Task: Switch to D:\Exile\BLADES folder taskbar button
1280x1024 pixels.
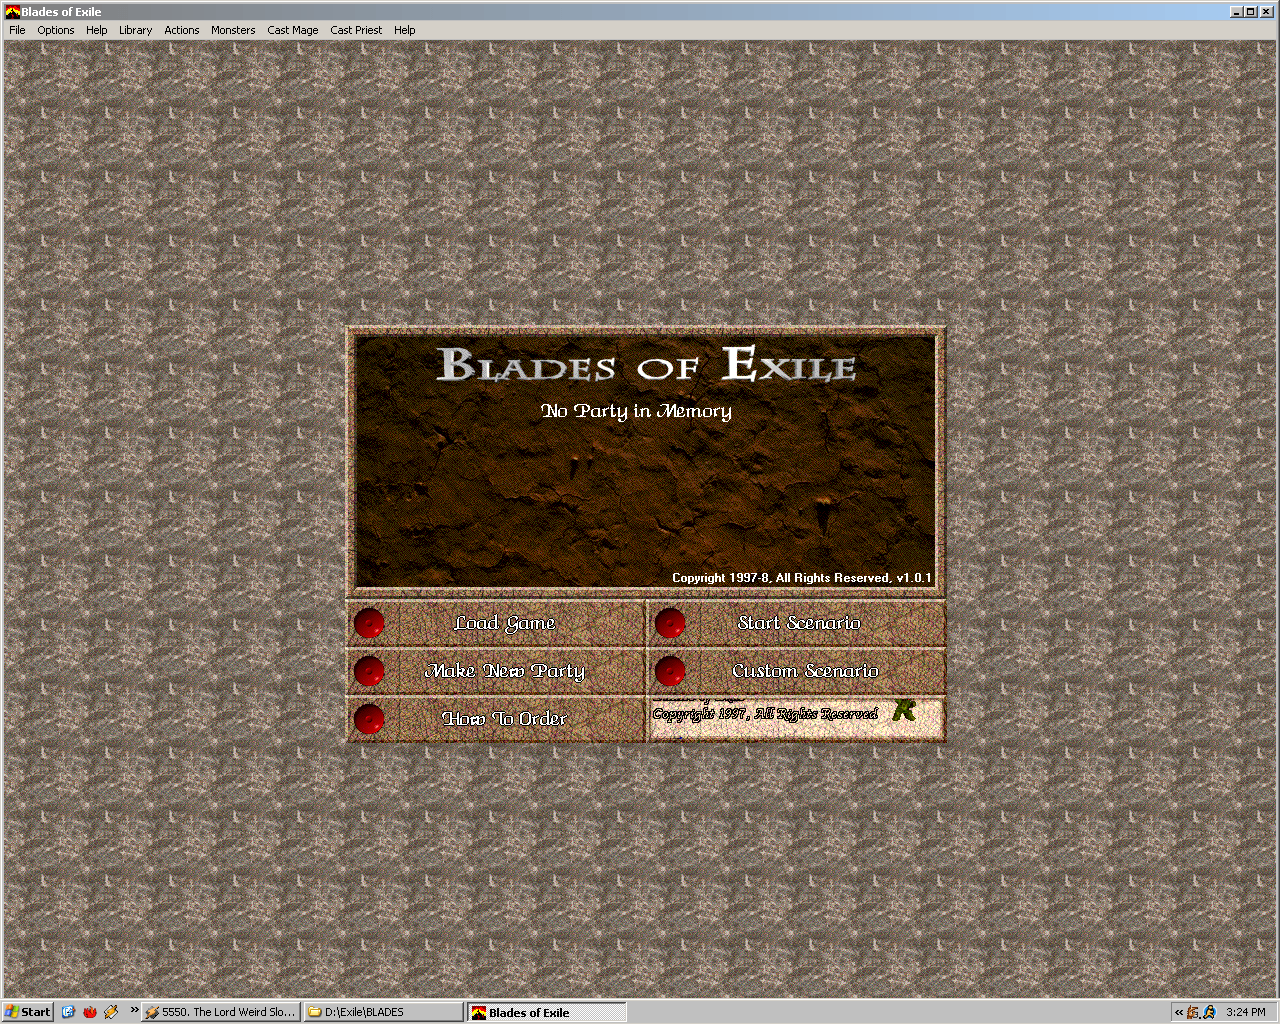Action: click(383, 1012)
